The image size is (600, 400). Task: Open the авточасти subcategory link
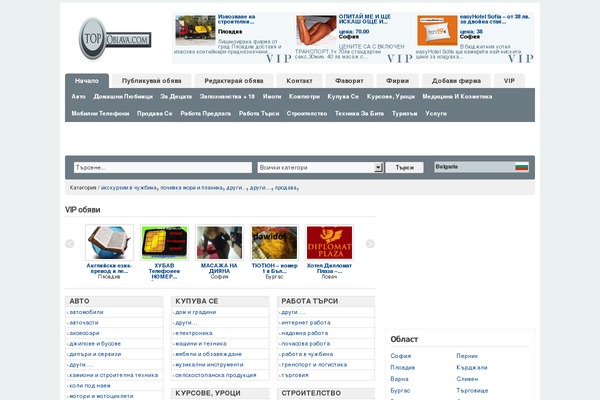84,323
